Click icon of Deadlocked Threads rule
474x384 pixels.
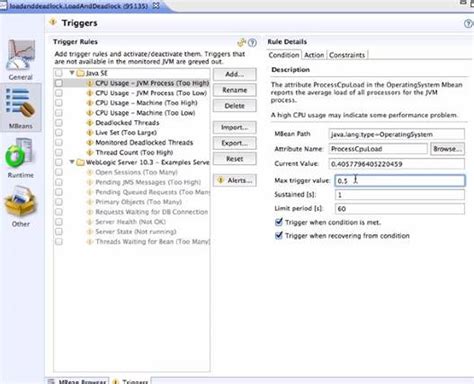coord(89,123)
